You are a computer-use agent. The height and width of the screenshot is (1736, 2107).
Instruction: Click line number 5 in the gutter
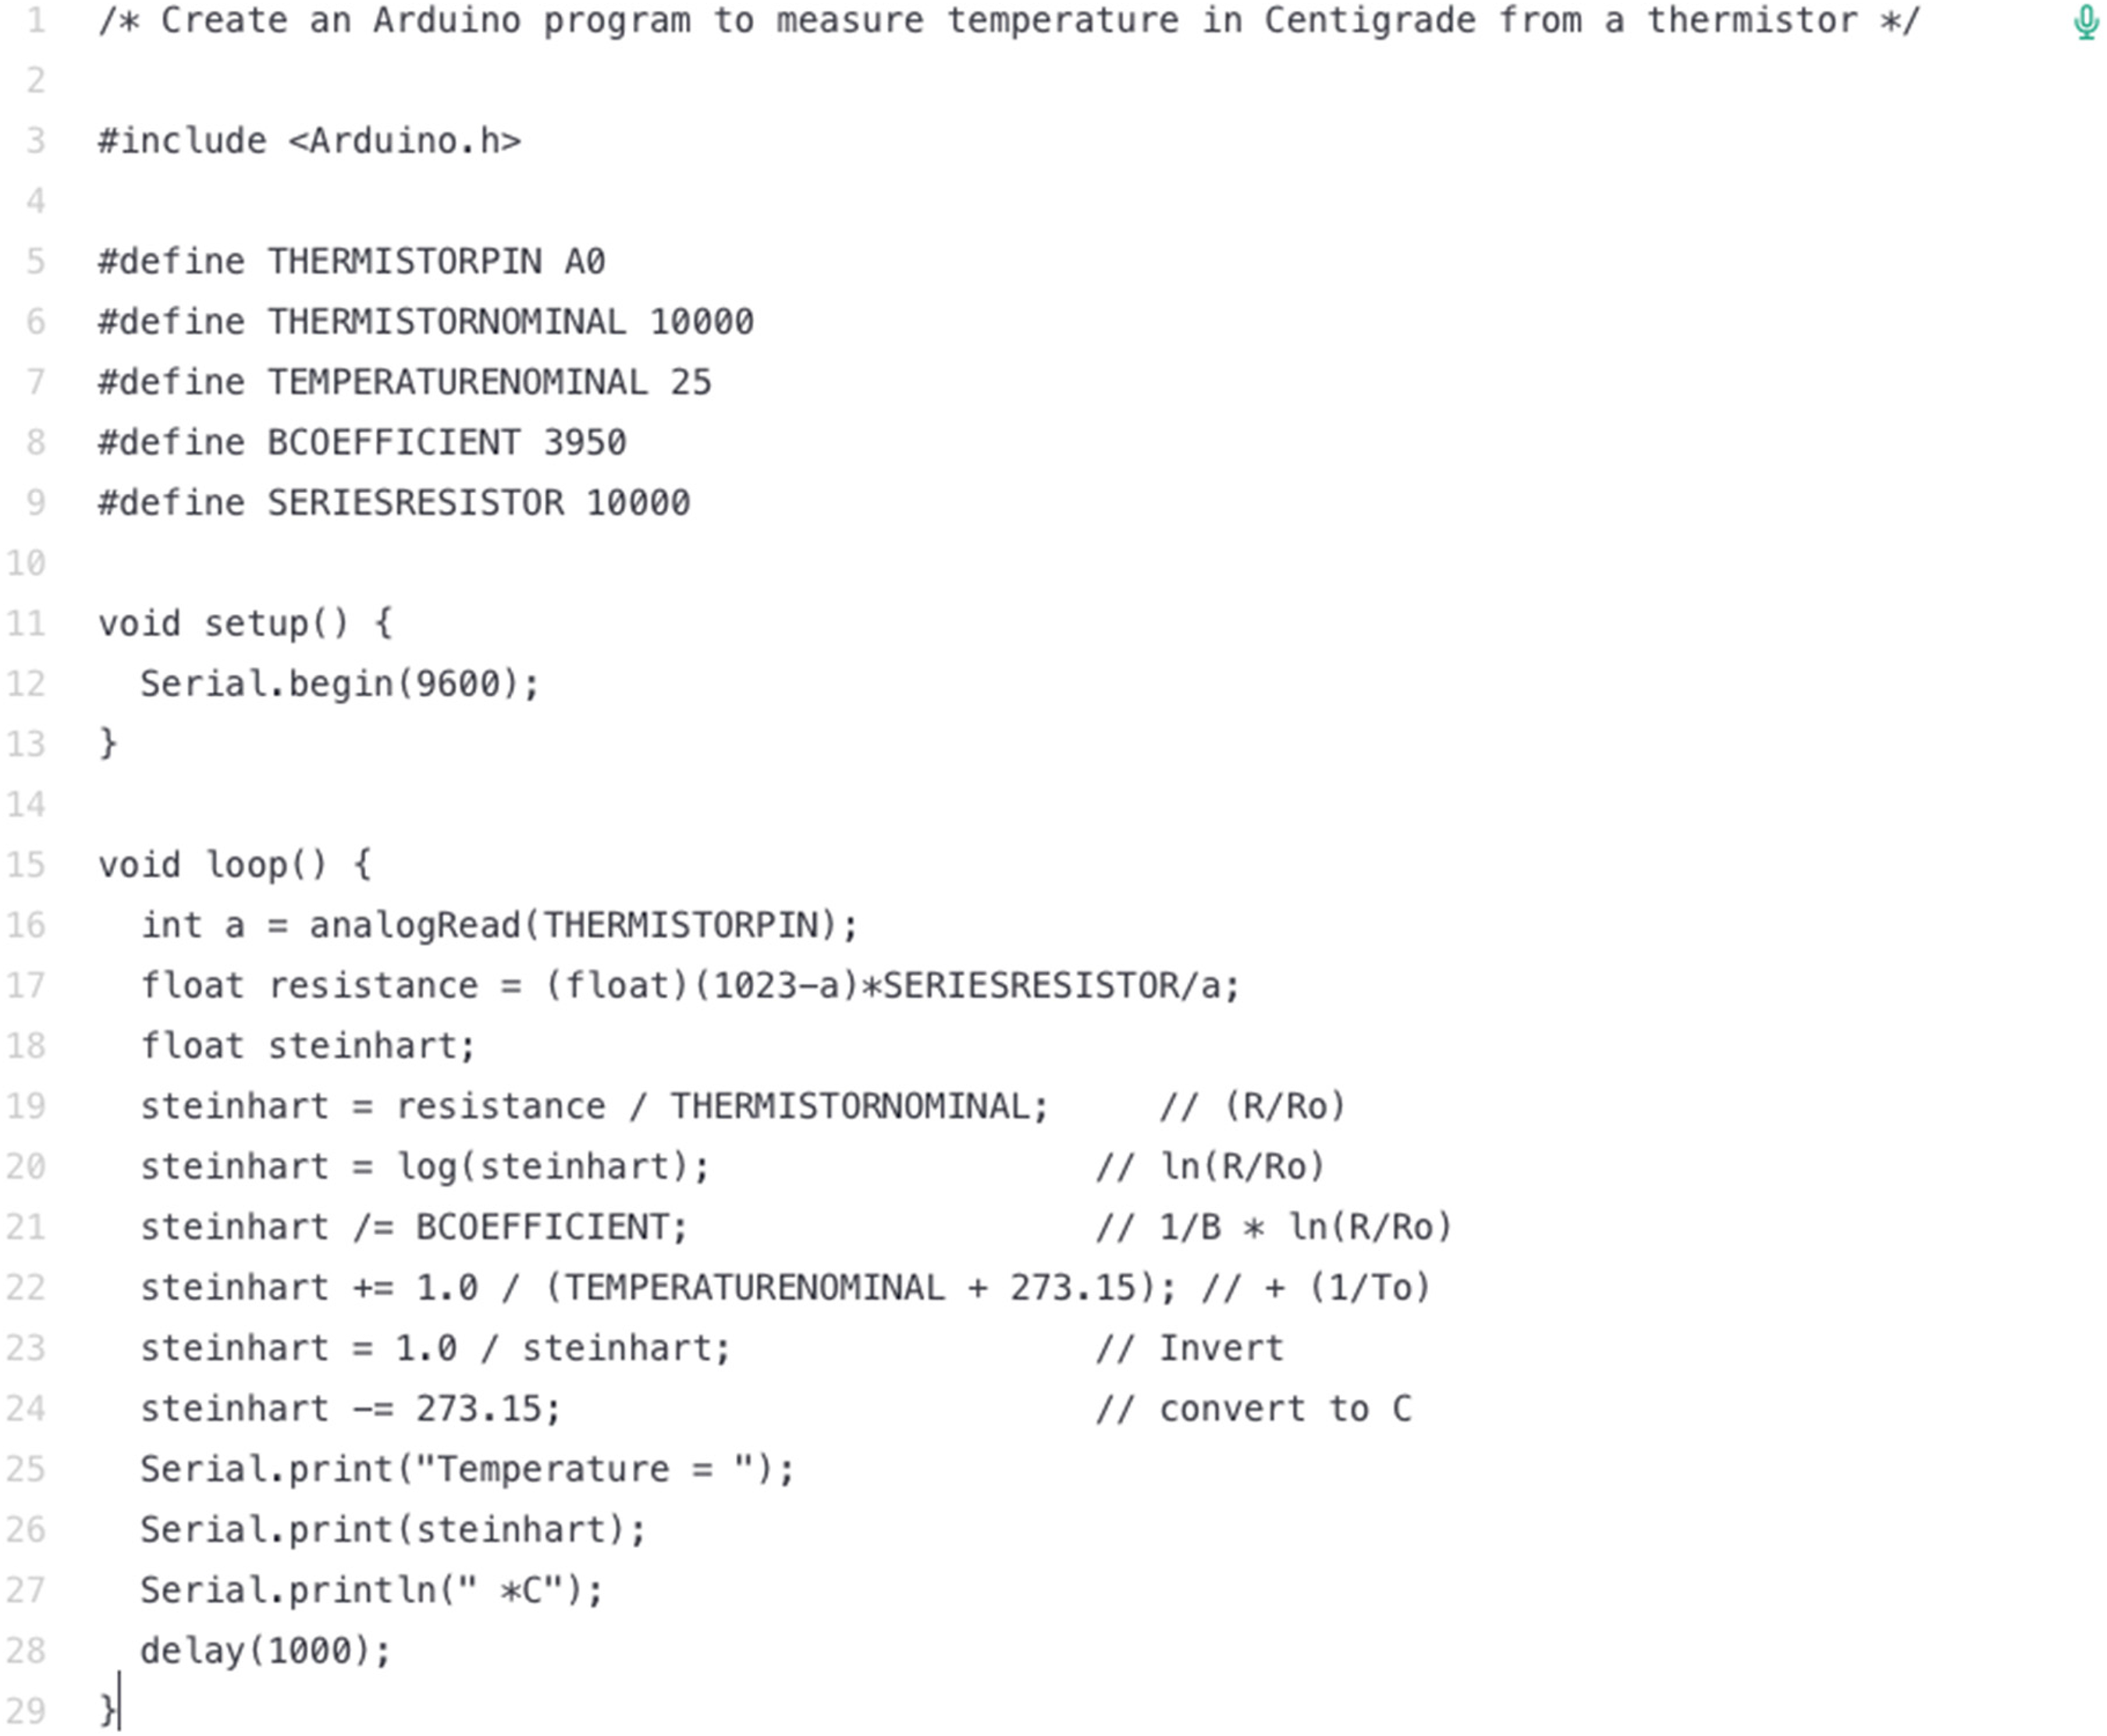[36, 262]
